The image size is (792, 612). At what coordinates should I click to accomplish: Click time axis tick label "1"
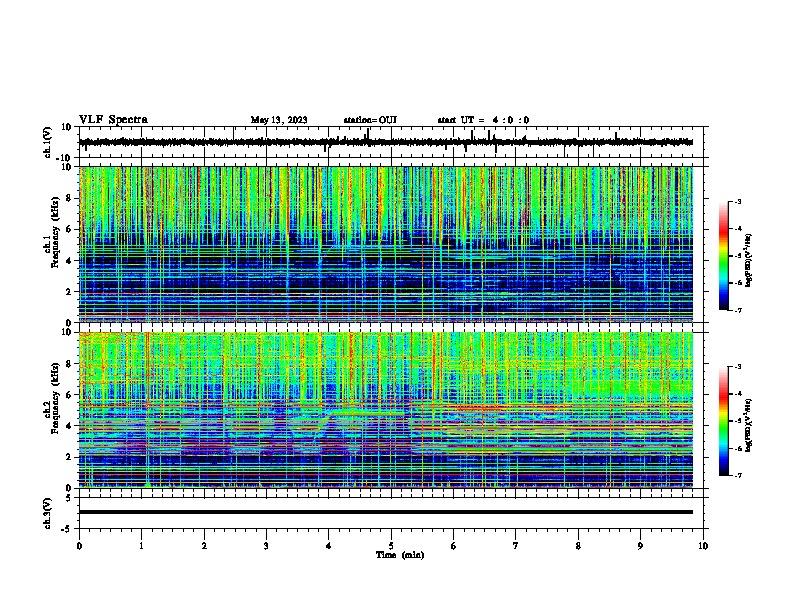(142, 546)
